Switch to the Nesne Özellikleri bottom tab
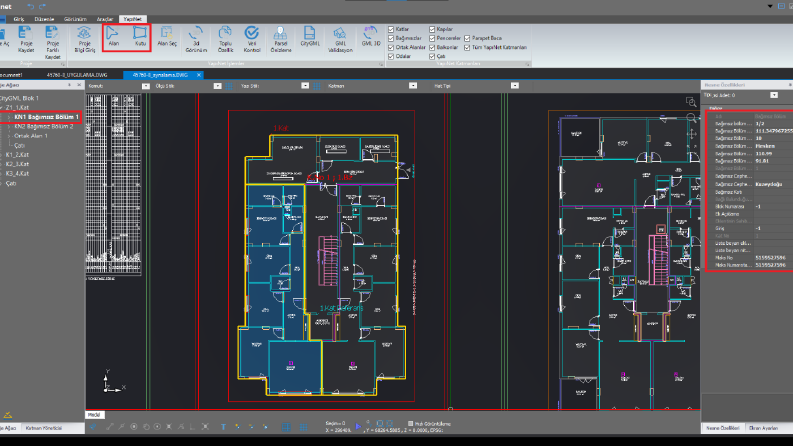The height and width of the screenshot is (446, 793). tap(723, 428)
